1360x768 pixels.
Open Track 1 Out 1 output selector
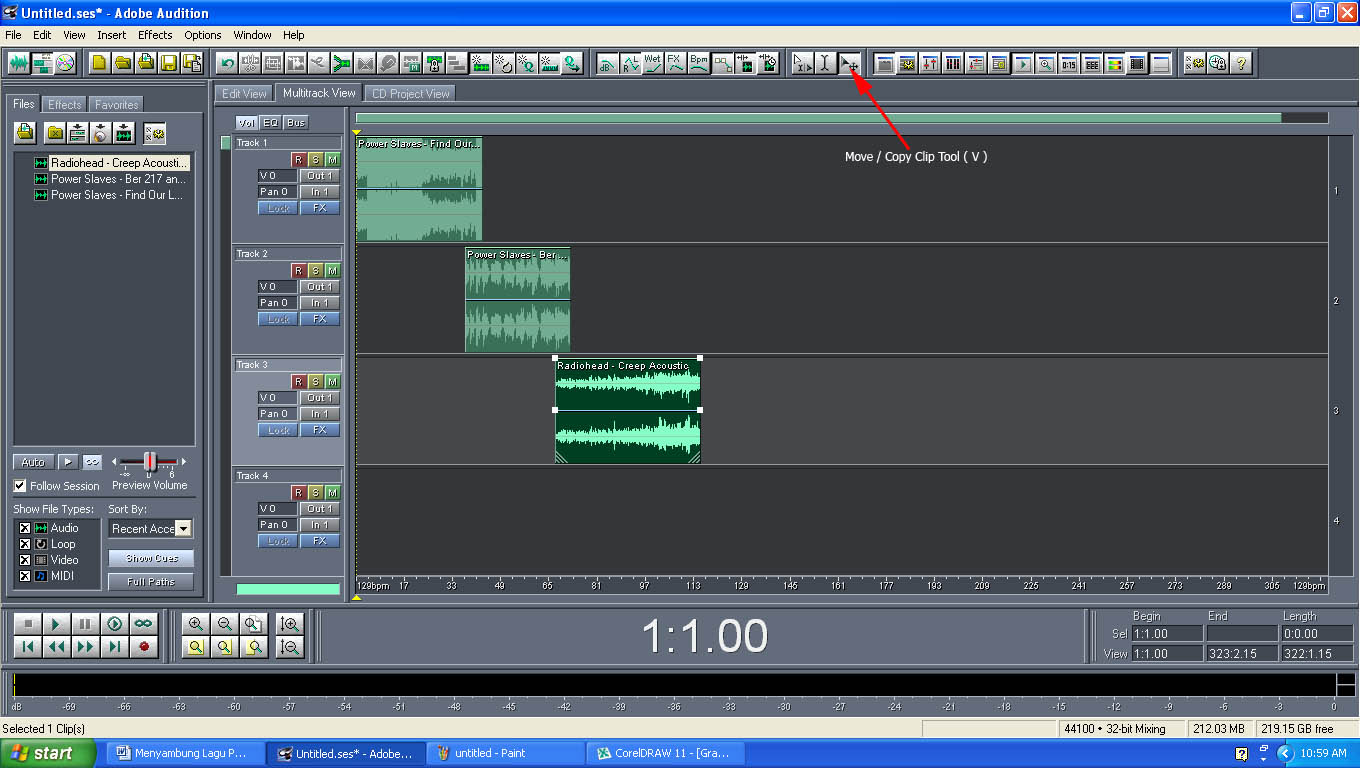tap(319, 176)
